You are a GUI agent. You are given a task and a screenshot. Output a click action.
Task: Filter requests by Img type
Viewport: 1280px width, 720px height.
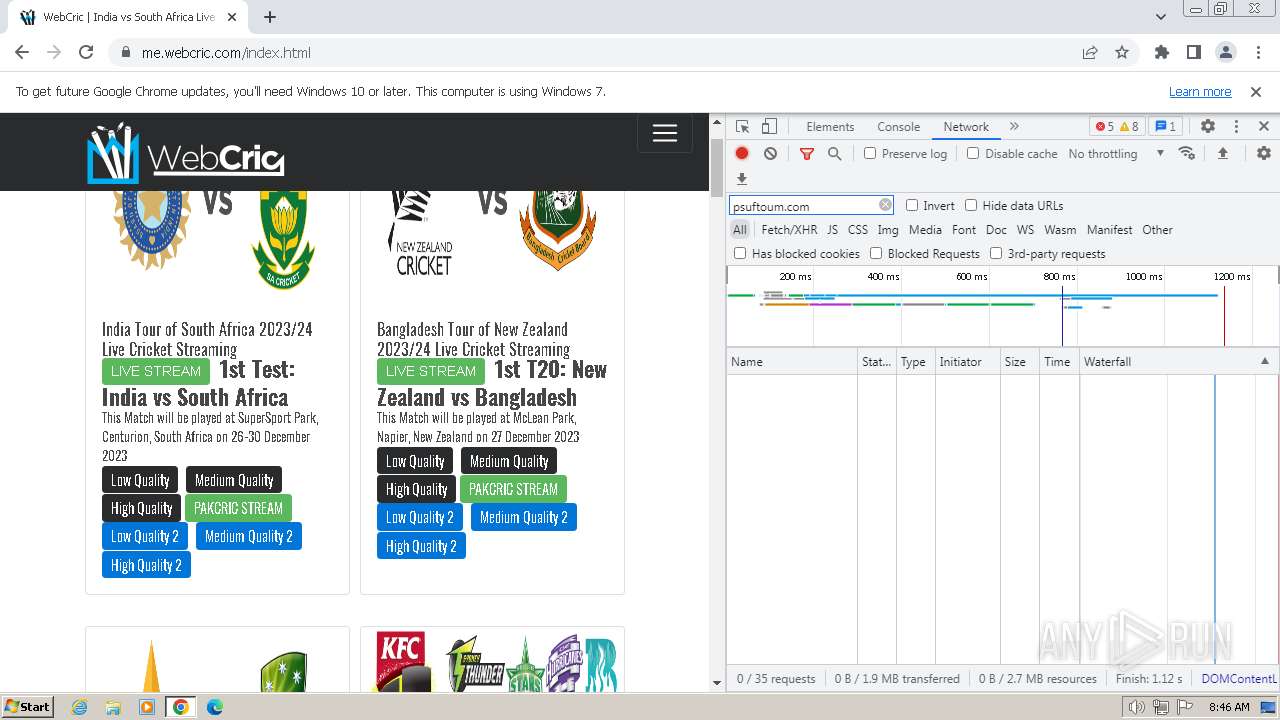(x=887, y=230)
